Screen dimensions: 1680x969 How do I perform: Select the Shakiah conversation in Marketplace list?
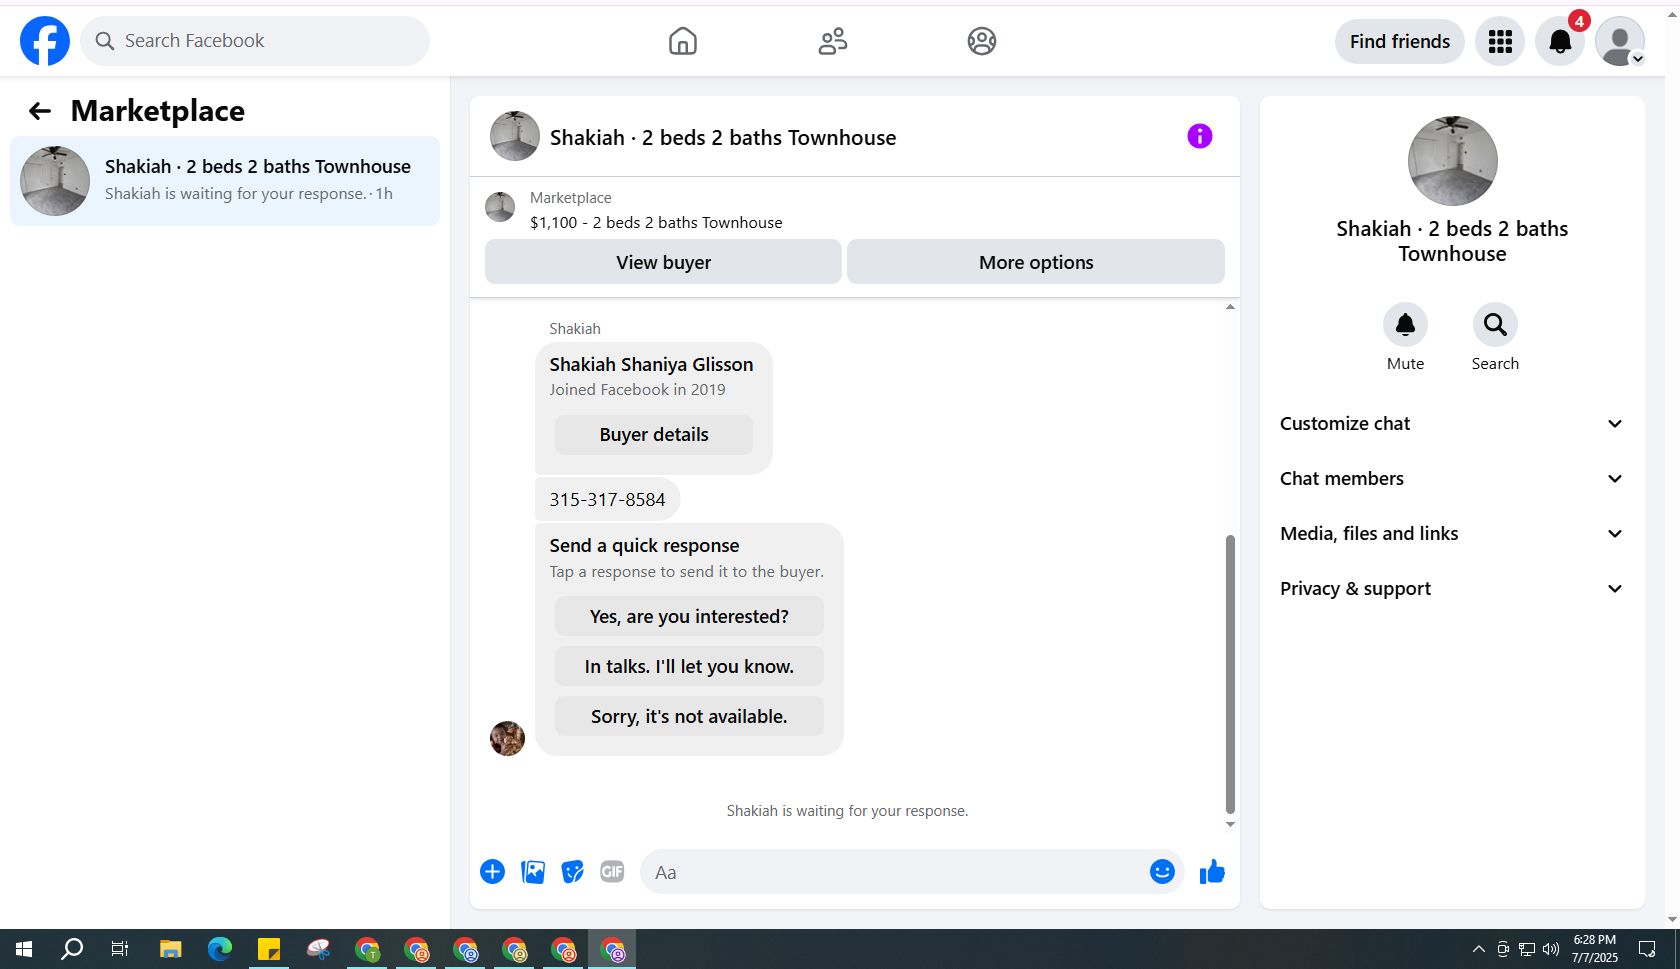click(x=225, y=181)
